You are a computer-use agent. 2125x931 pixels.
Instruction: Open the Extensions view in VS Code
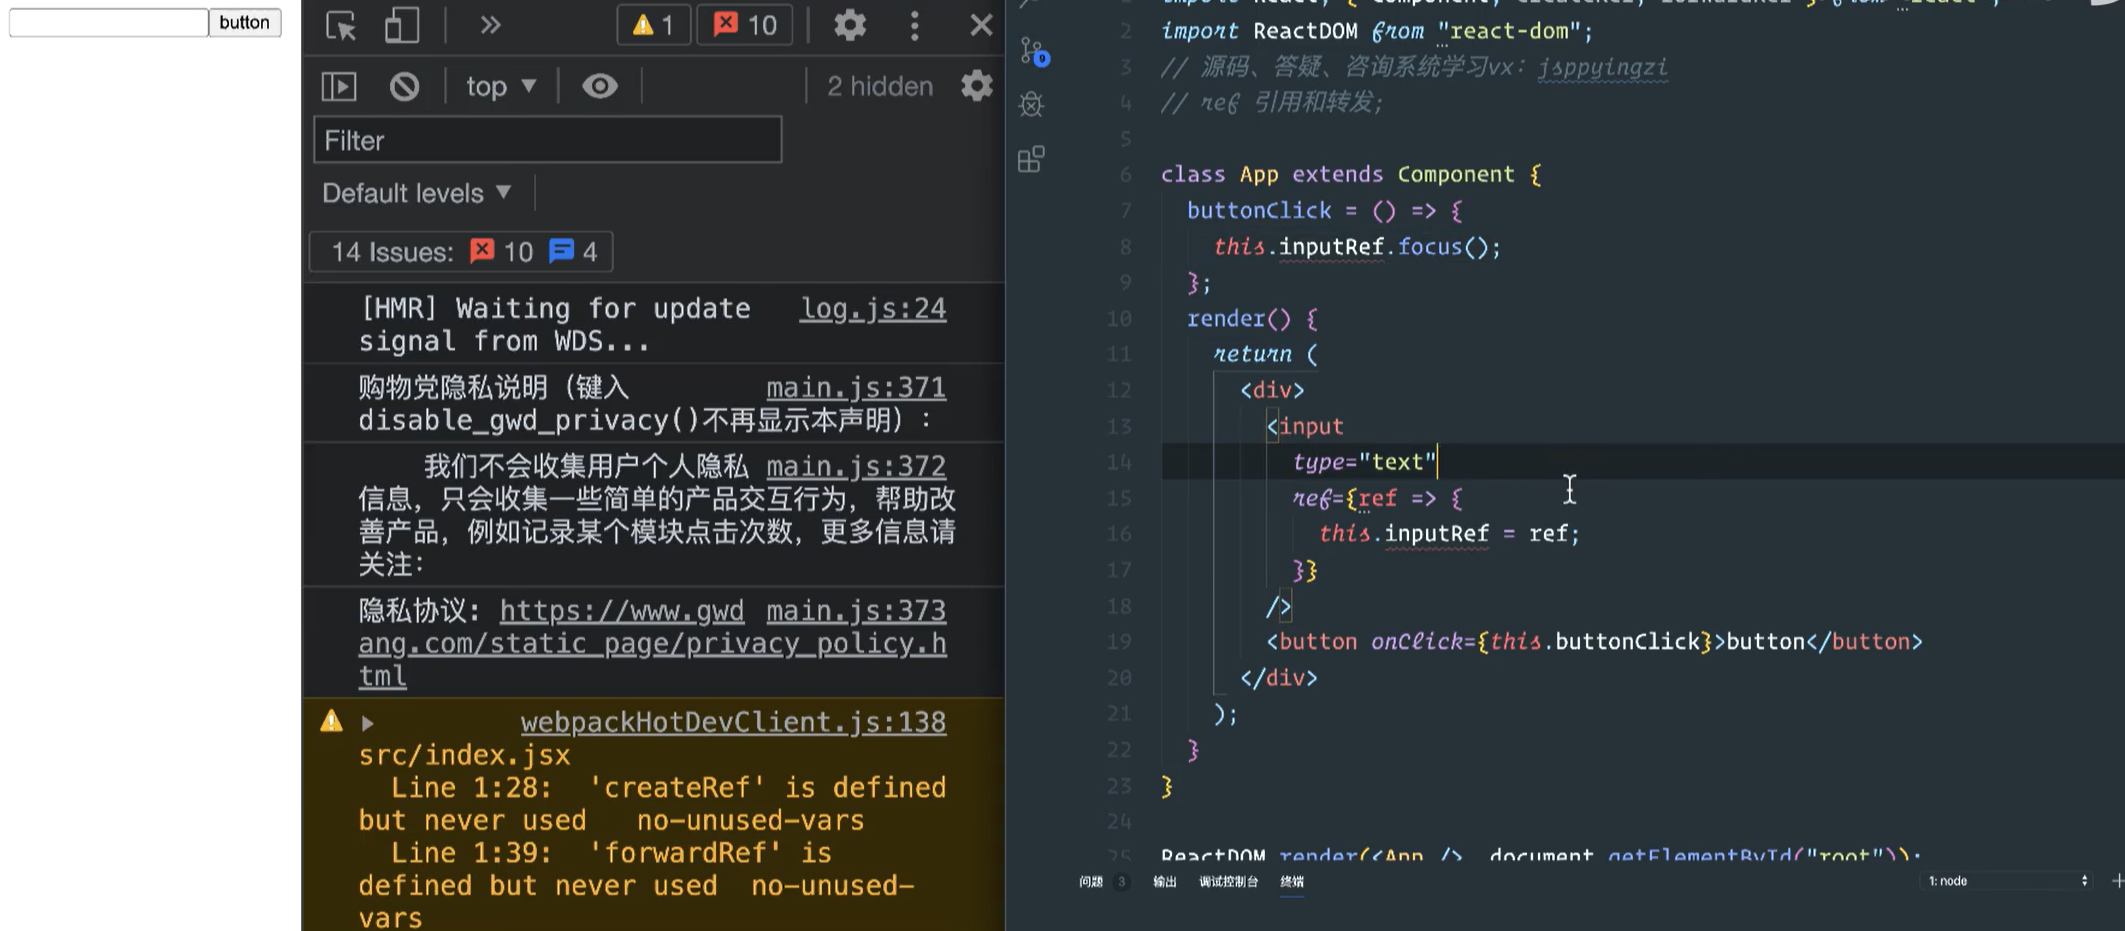(1031, 159)
